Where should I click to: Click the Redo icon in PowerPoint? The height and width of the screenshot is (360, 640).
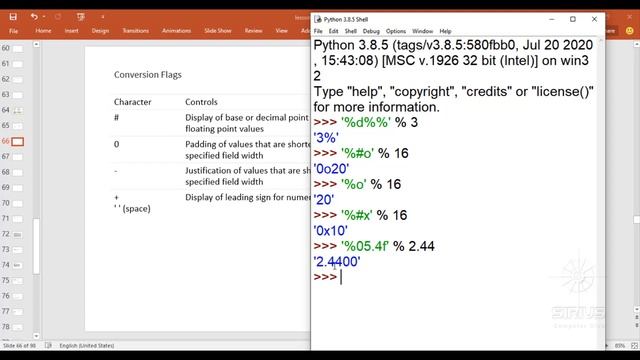tap(58, 17)
